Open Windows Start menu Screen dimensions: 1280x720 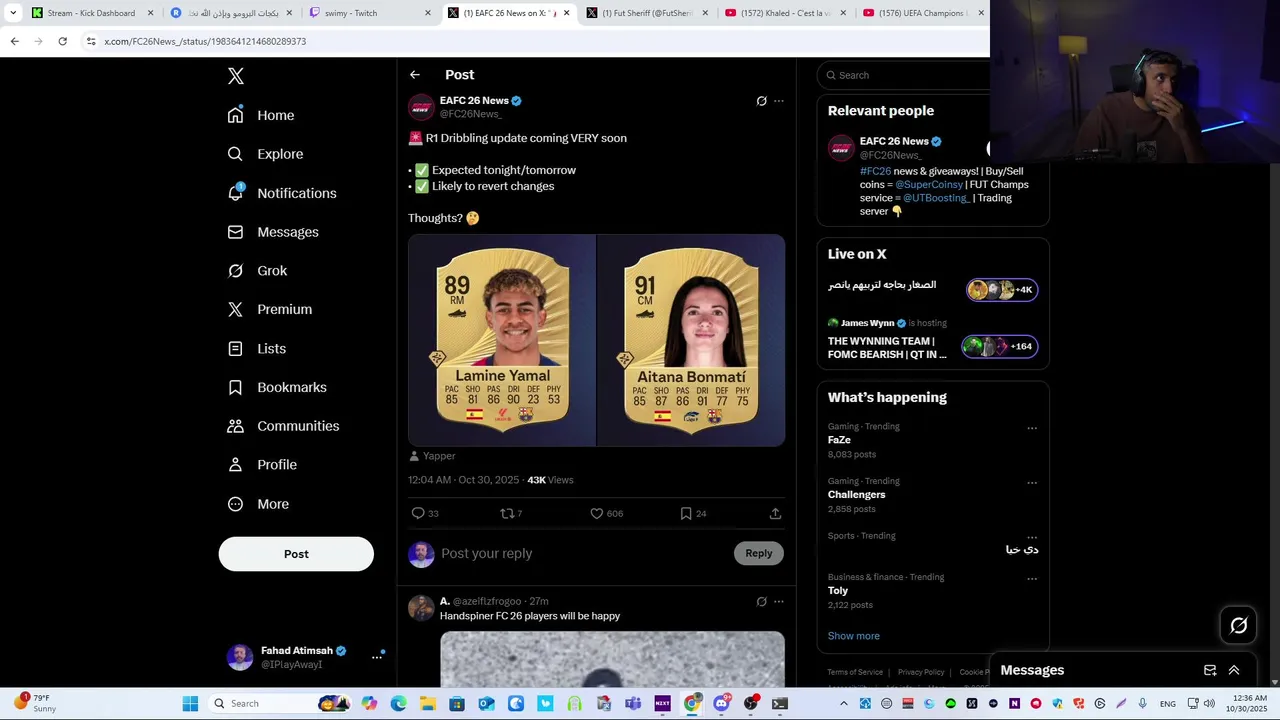(x=190, y=703)
